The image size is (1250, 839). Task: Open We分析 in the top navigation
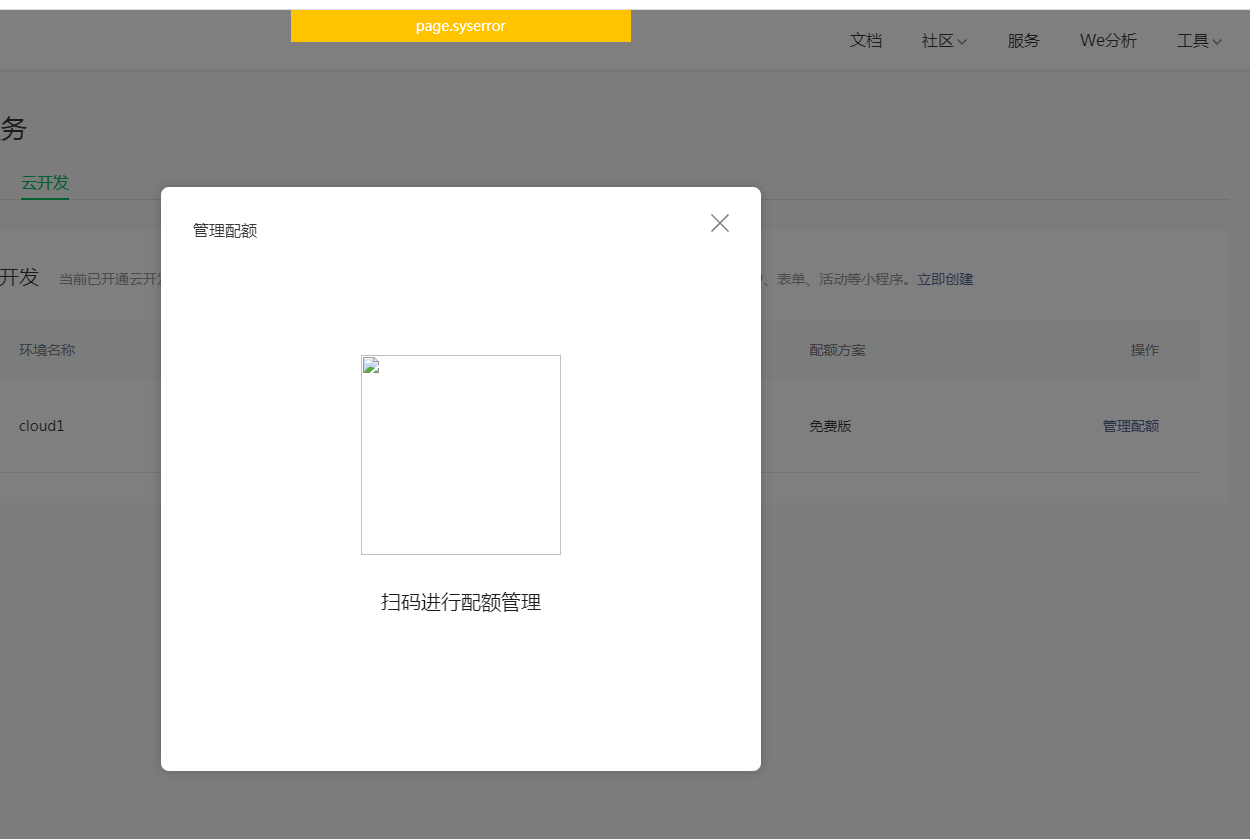(x=1108, y=41)
